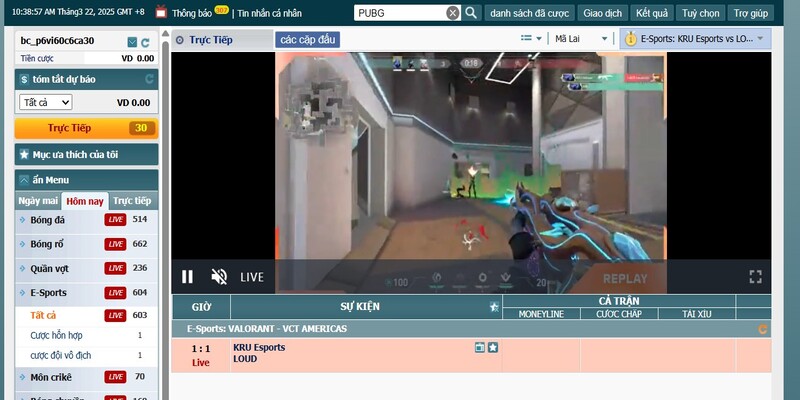800x400 pixels.
Task: Open Mục ưa thích của tôi star panel
Action: coord(86,155)
